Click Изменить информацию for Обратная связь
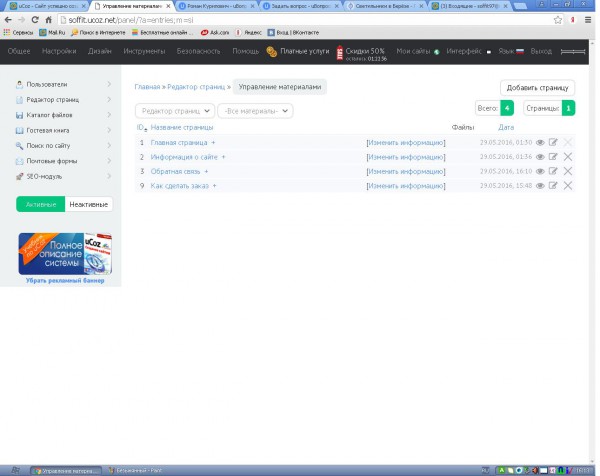The width and height of the screenshot is (600, 476). point(406,171)
